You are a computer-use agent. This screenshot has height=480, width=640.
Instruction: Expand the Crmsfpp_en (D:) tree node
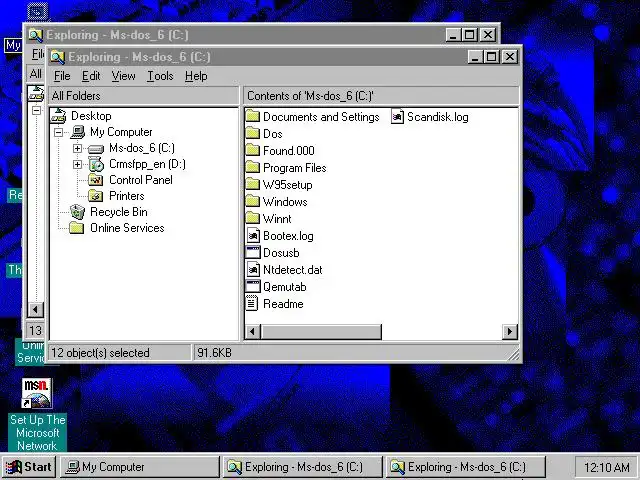pos(78,164)
